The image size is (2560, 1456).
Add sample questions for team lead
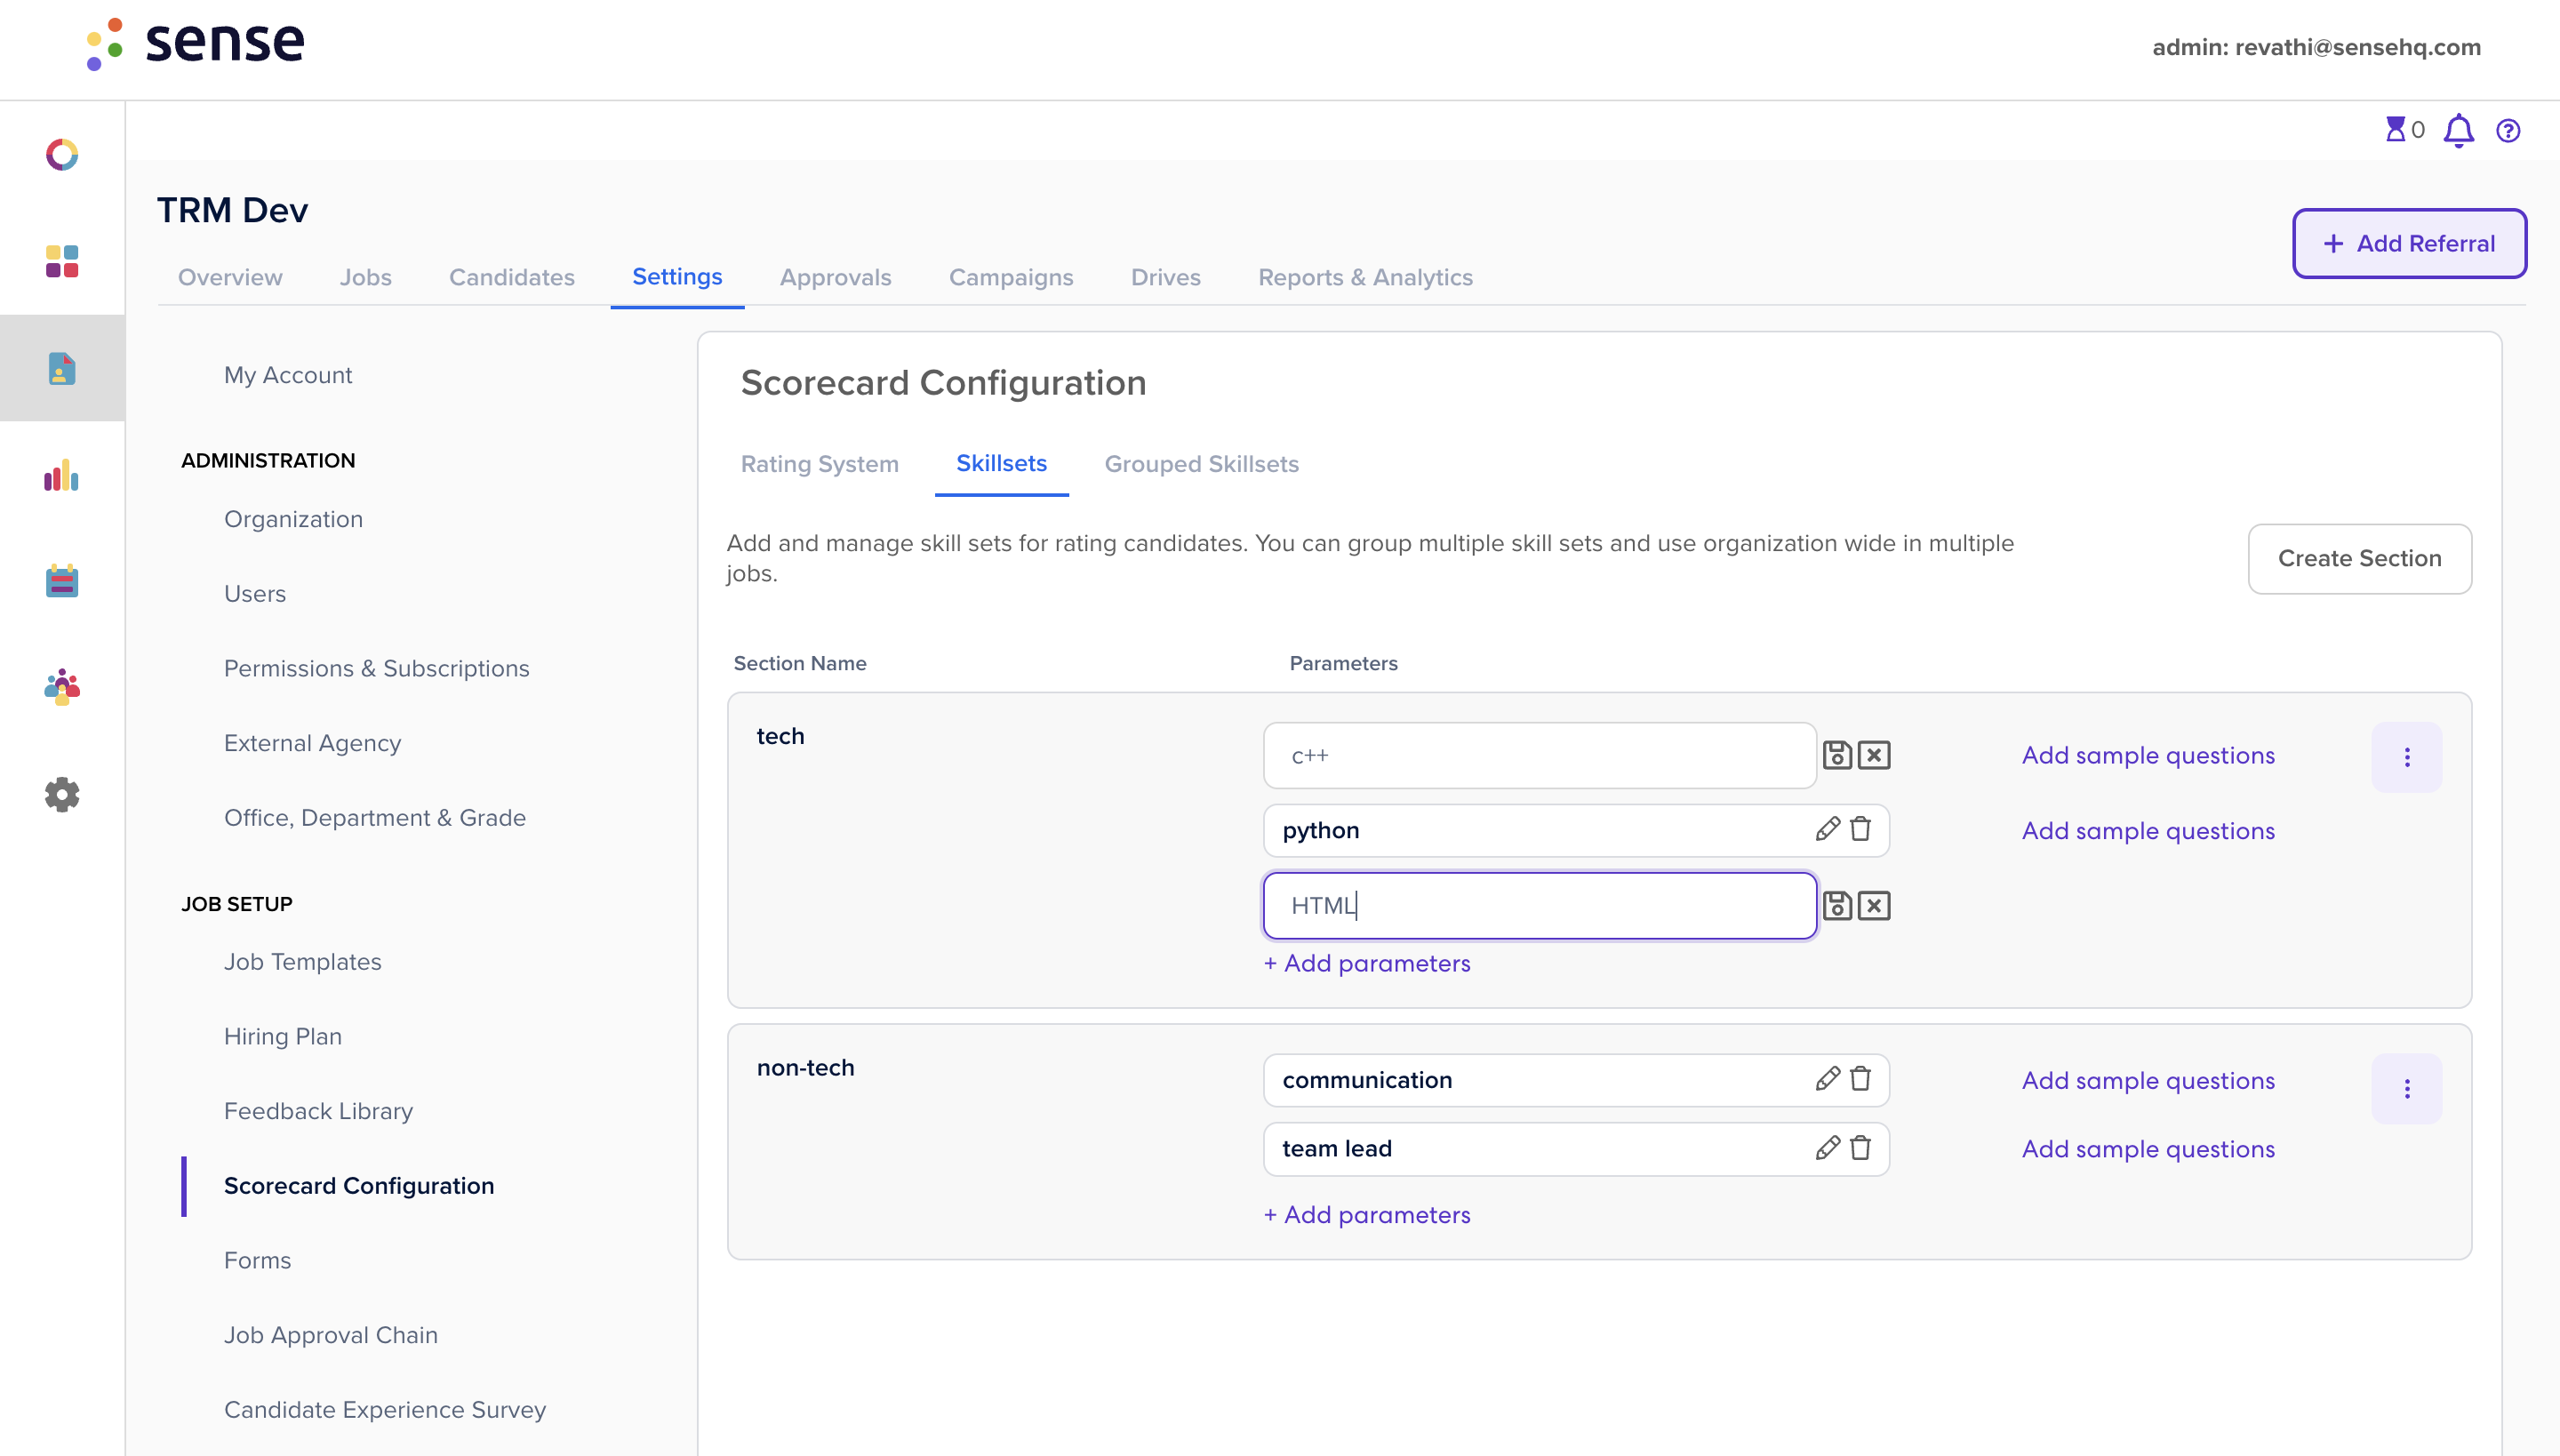2148,1149
